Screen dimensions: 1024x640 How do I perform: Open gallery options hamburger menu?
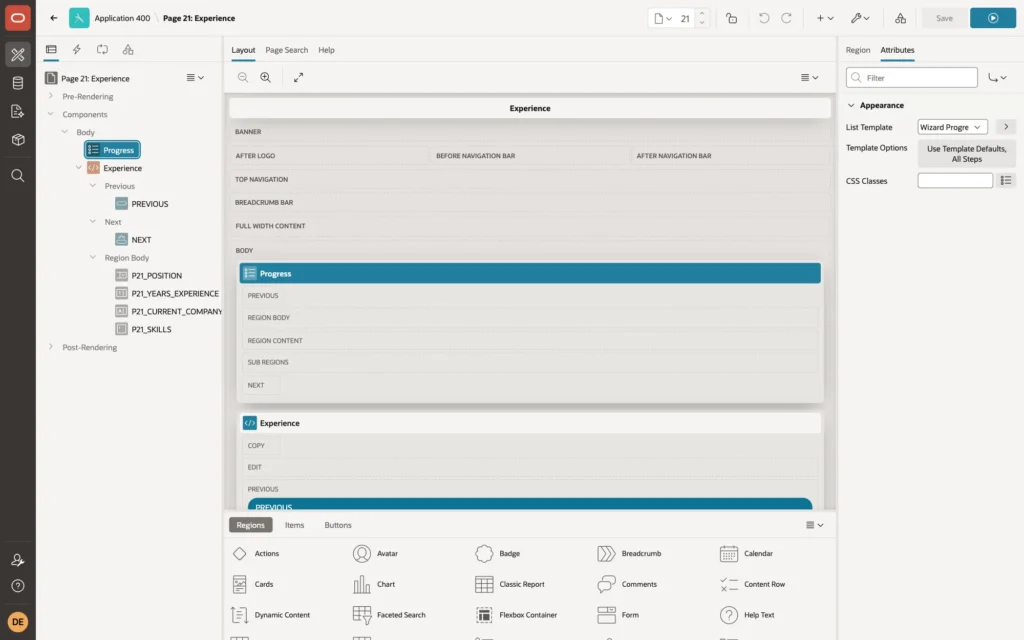click(814, 525)
